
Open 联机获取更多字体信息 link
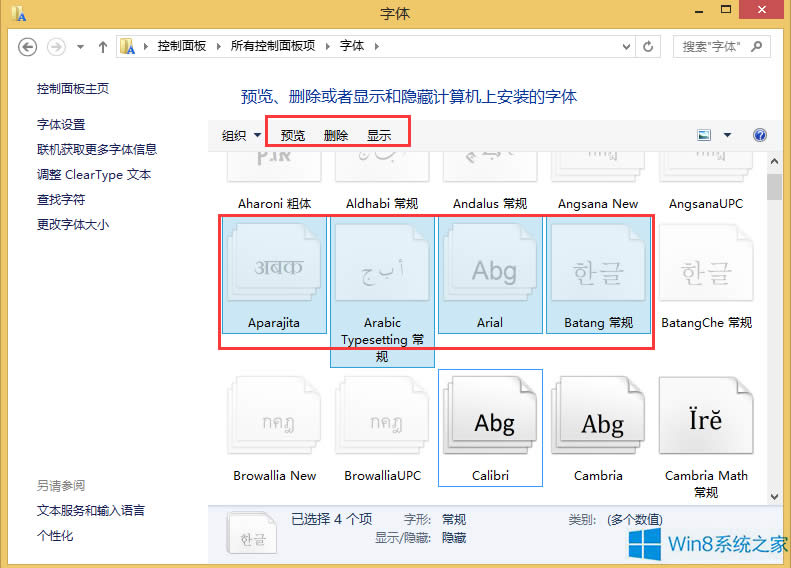[x=97, y=149]
